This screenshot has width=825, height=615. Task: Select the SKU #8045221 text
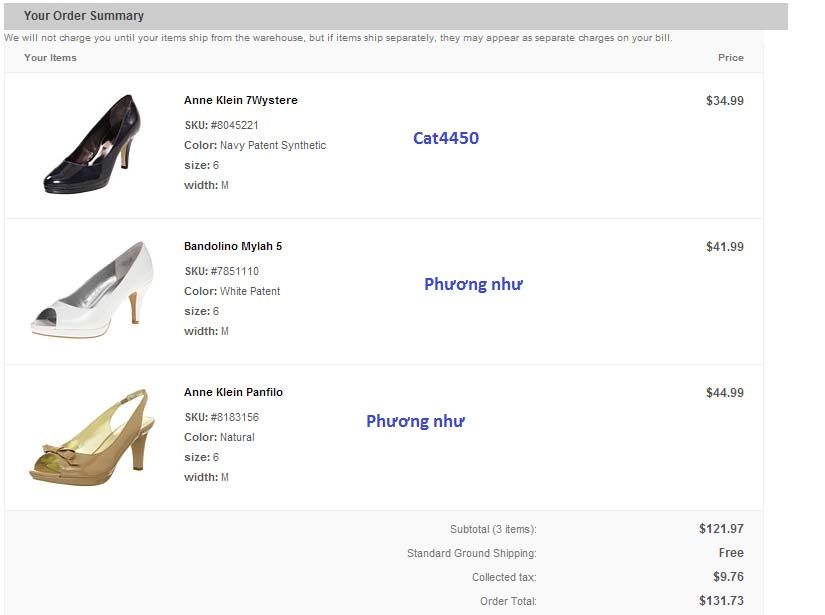coord(221,125)
